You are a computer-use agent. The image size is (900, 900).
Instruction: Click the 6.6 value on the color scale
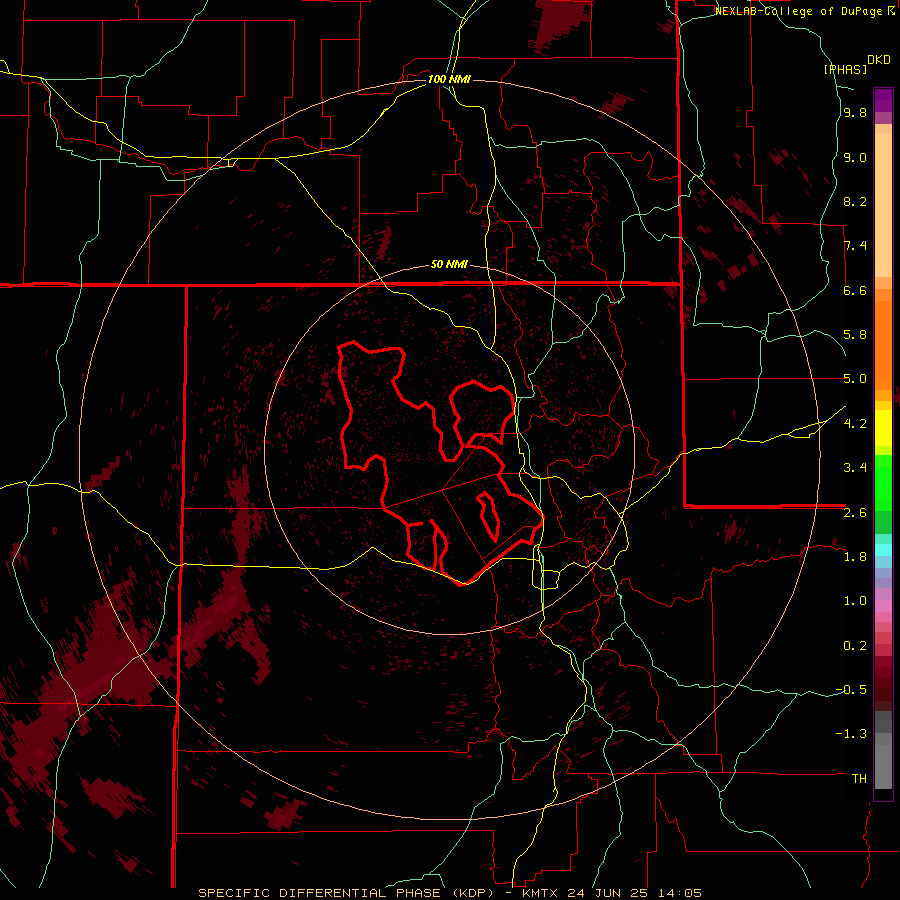pyautogui.click(x=855, y=291)
